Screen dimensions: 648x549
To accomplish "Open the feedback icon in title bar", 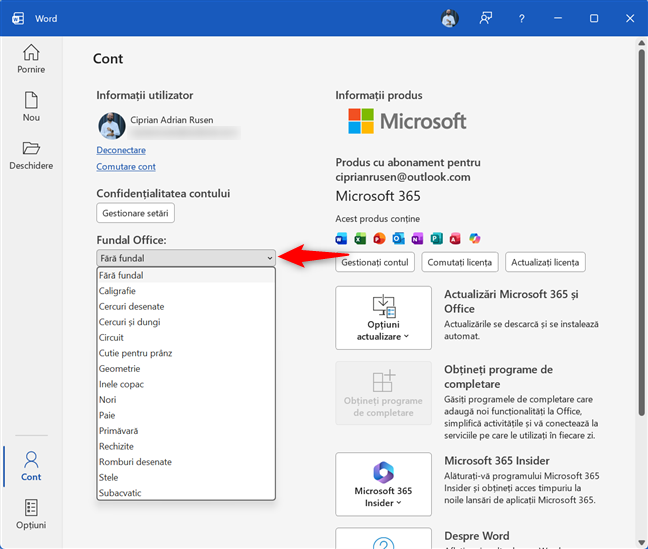I will (486, 18).
